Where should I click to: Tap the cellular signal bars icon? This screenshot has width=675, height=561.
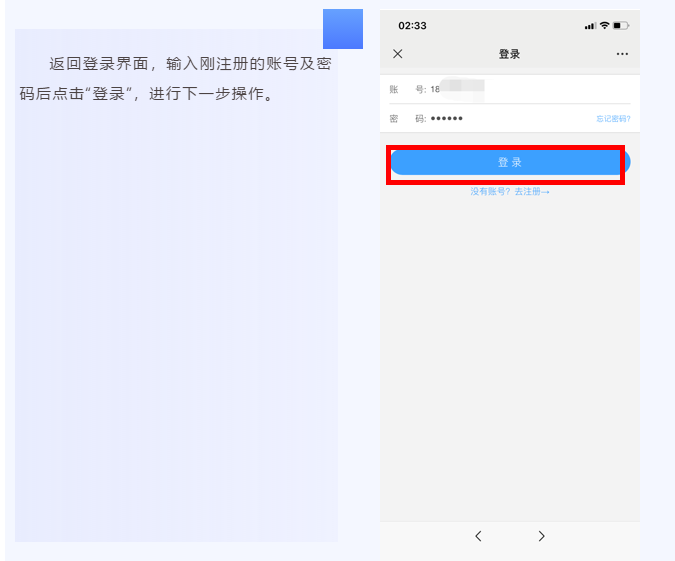click(x=590, y=26)
